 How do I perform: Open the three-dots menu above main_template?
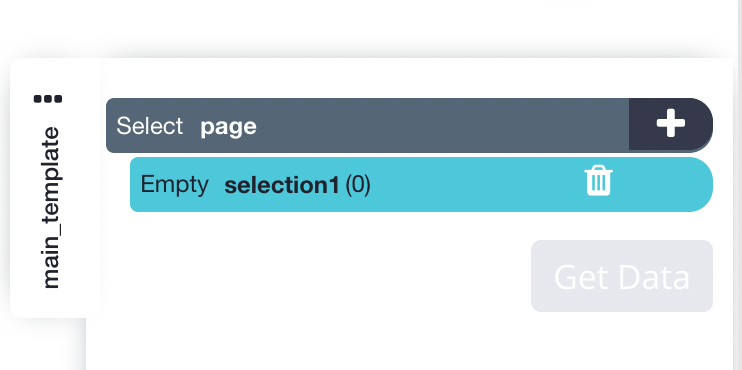[x=48, y=99]
